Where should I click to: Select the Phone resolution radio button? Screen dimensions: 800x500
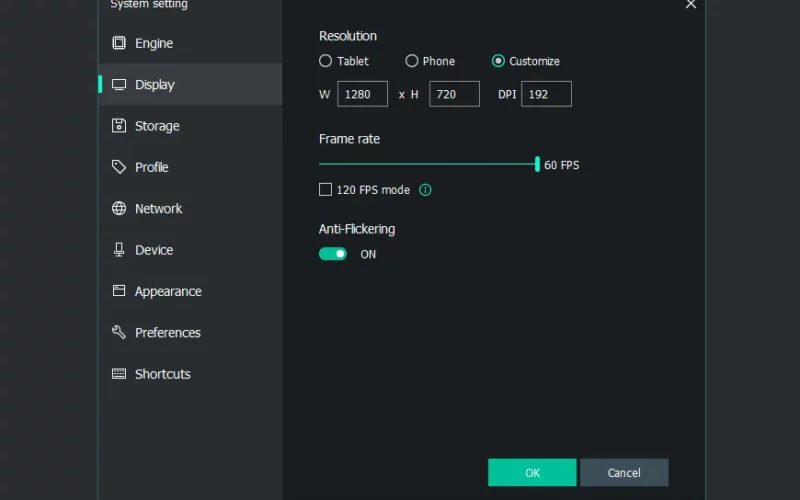click(412, 61)
